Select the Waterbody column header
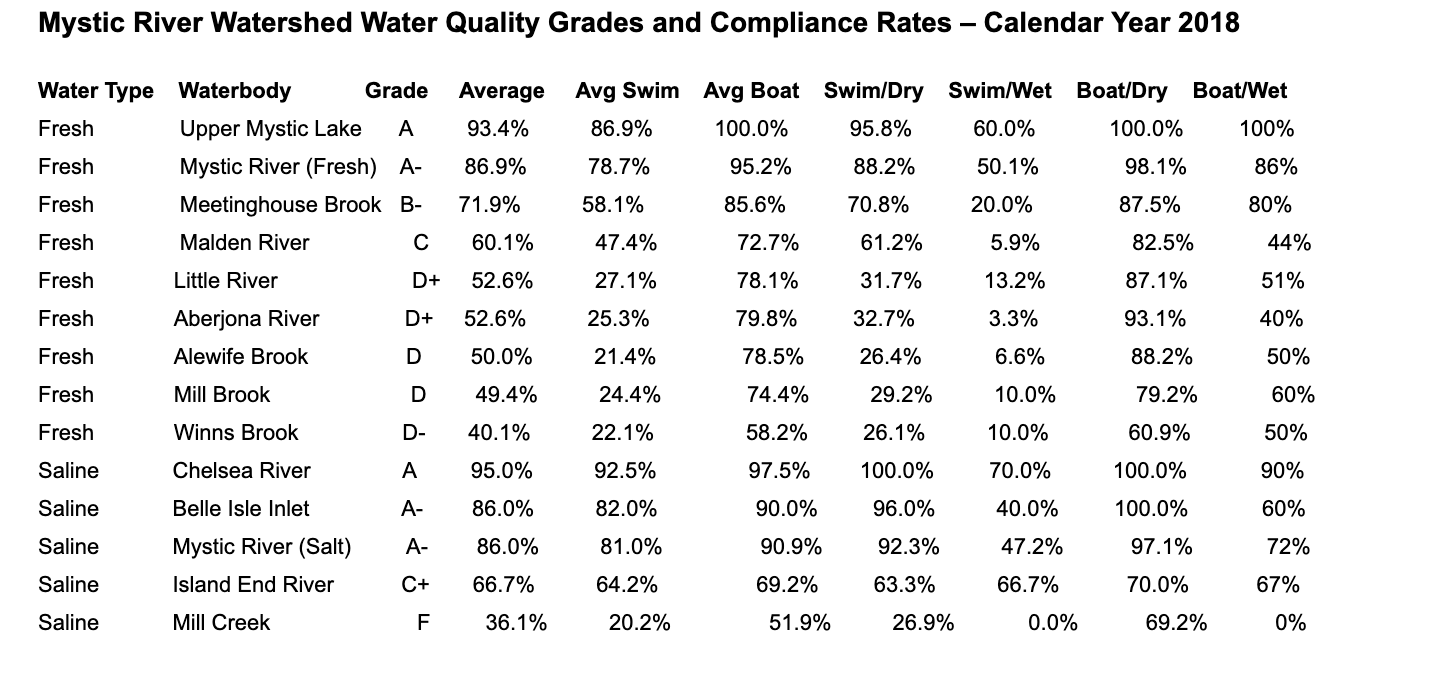 [x=235, y=91]
